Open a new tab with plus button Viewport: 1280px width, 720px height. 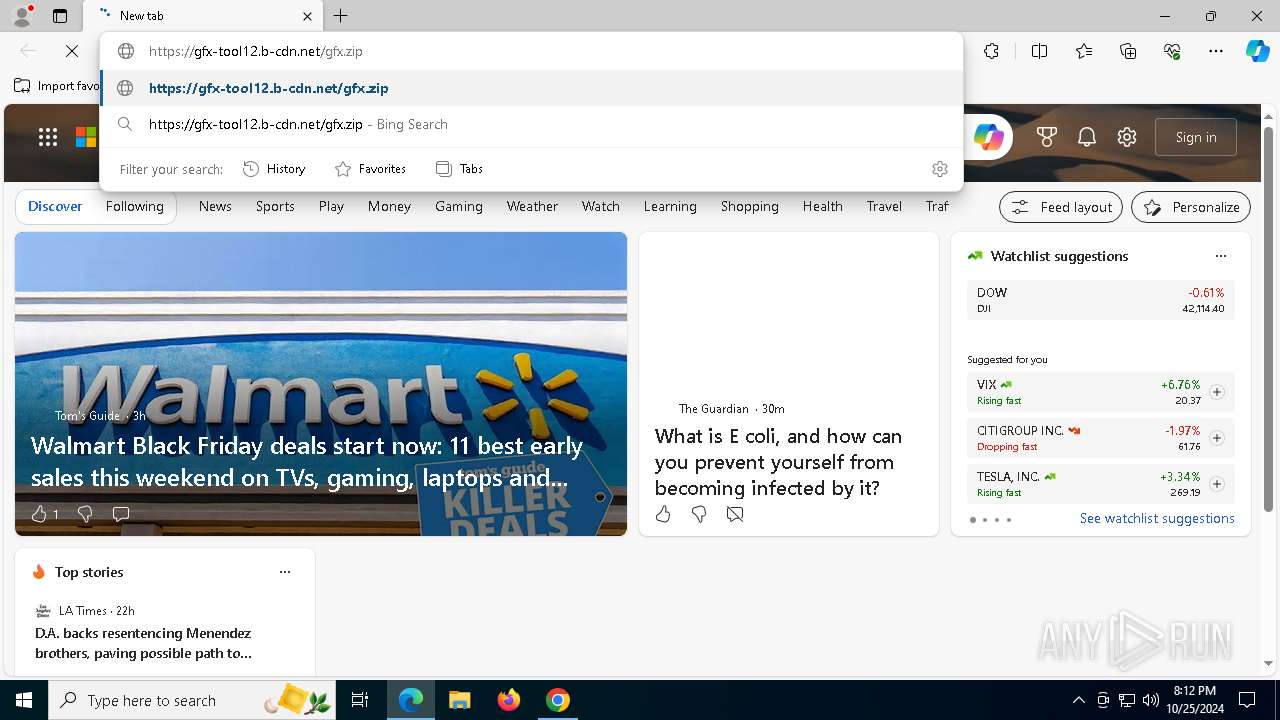pos(341,16)
